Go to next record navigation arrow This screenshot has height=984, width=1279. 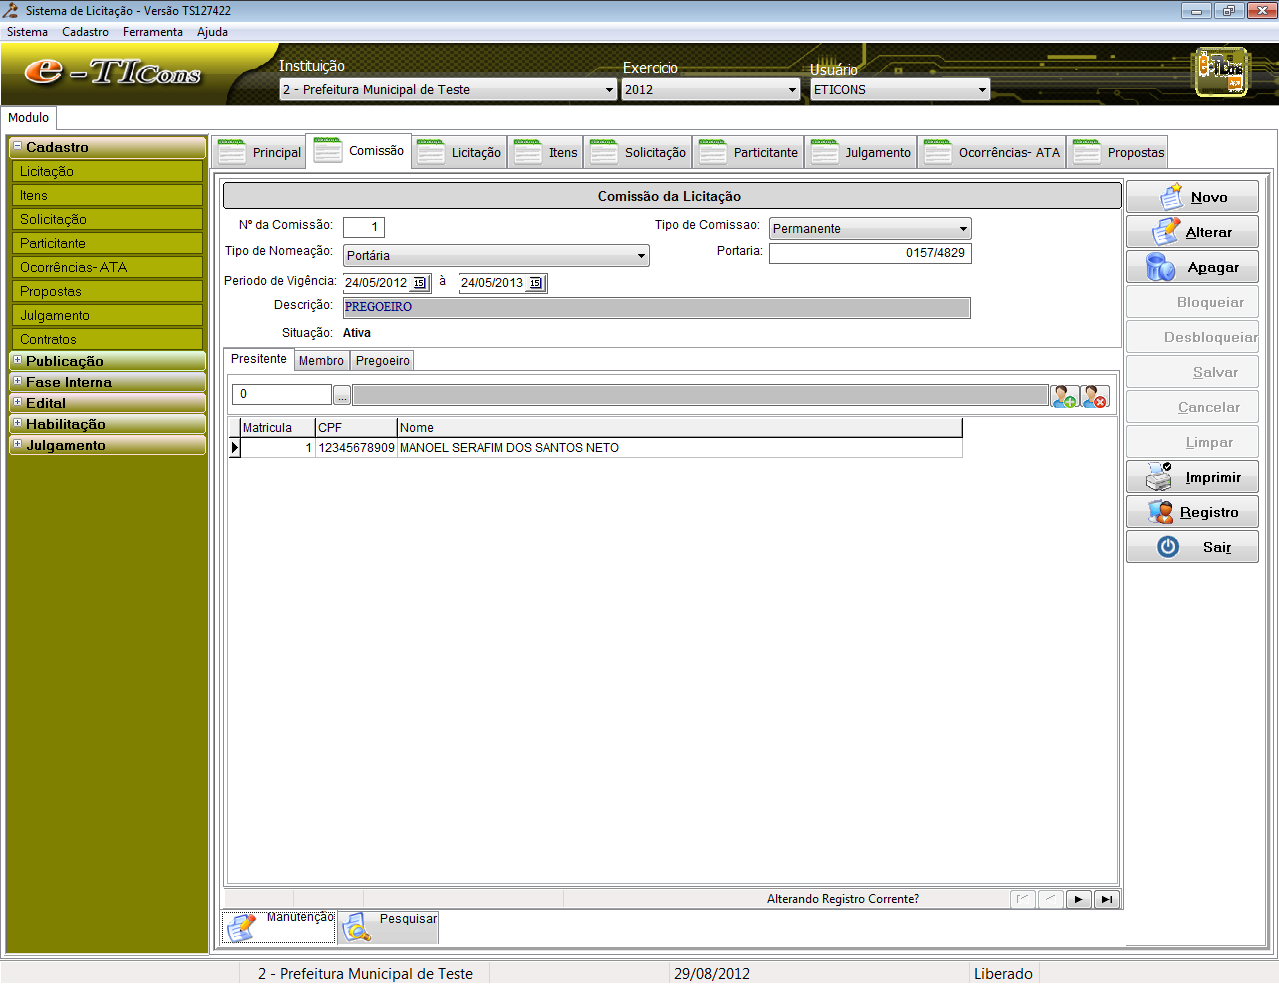point(1078,899)
